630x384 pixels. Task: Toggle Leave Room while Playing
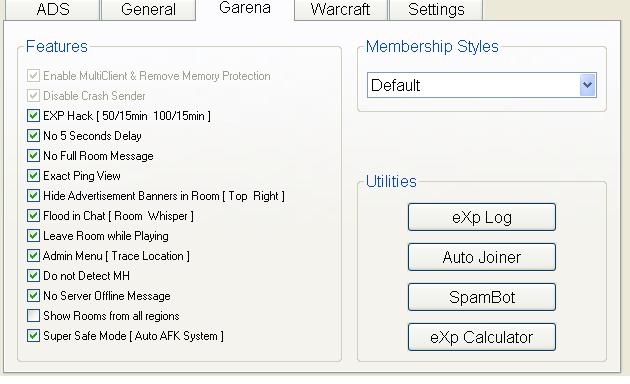coord(33,236)
